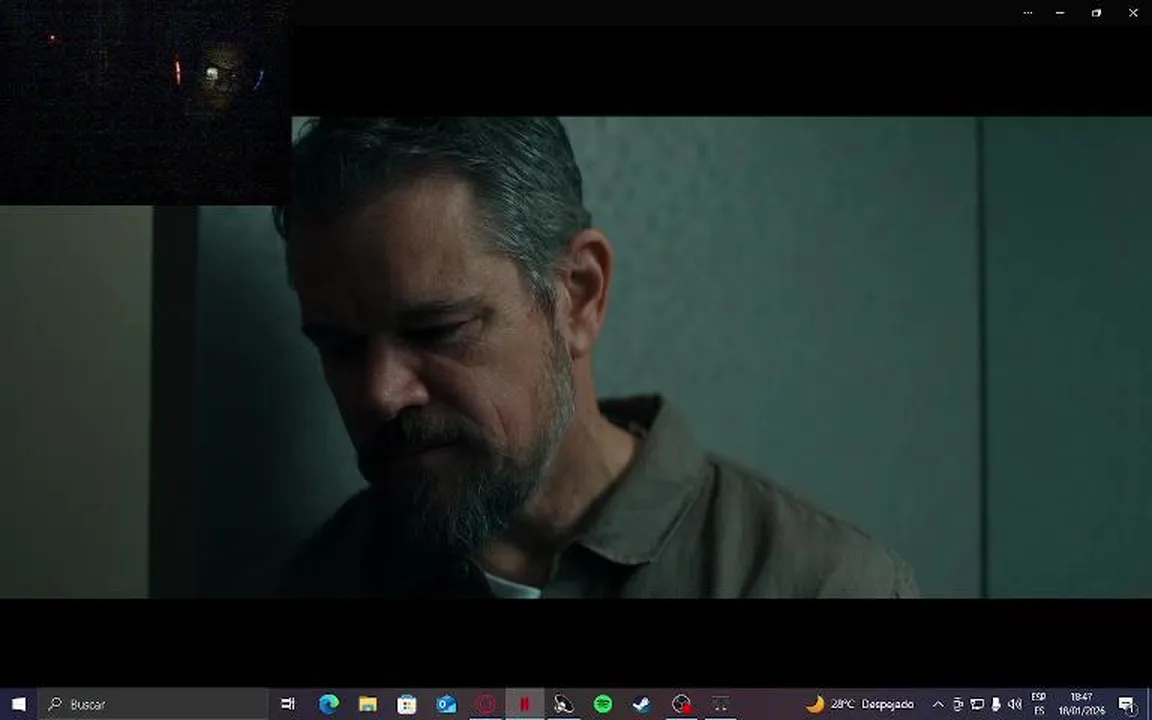Open Microsoft Store from the taskbar
Viewport: 1152px width, 720px height.
406,704
